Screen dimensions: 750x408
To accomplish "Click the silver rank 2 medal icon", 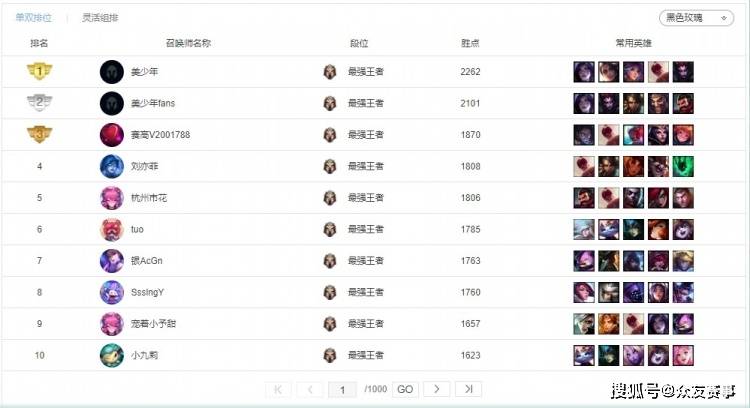I will pos(39,103).
